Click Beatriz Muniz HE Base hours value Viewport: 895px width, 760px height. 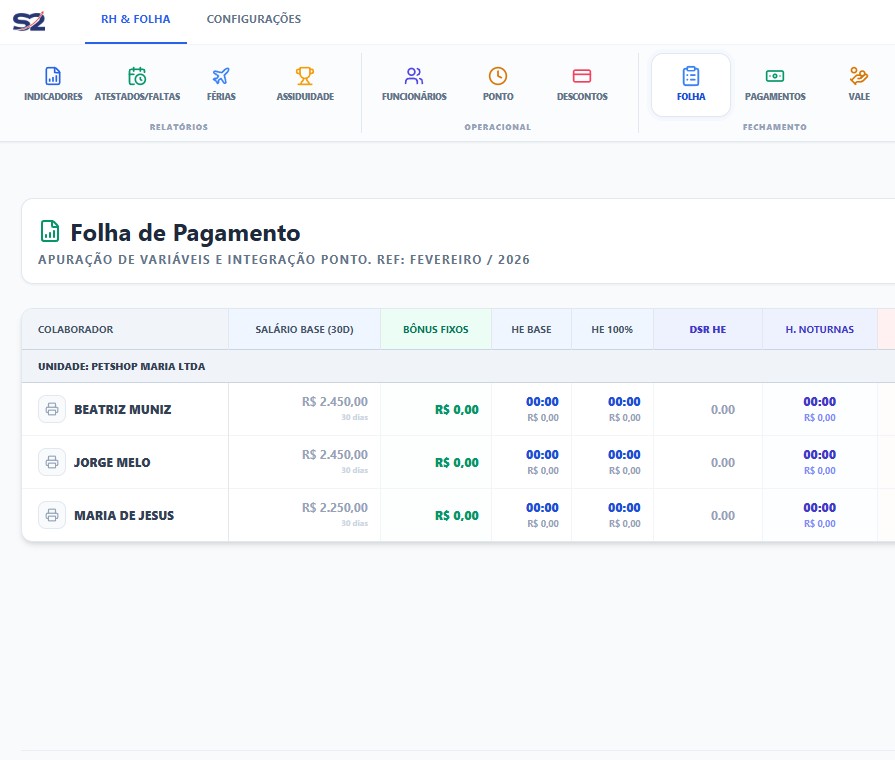pyautogui.click(x=542, y=402)
